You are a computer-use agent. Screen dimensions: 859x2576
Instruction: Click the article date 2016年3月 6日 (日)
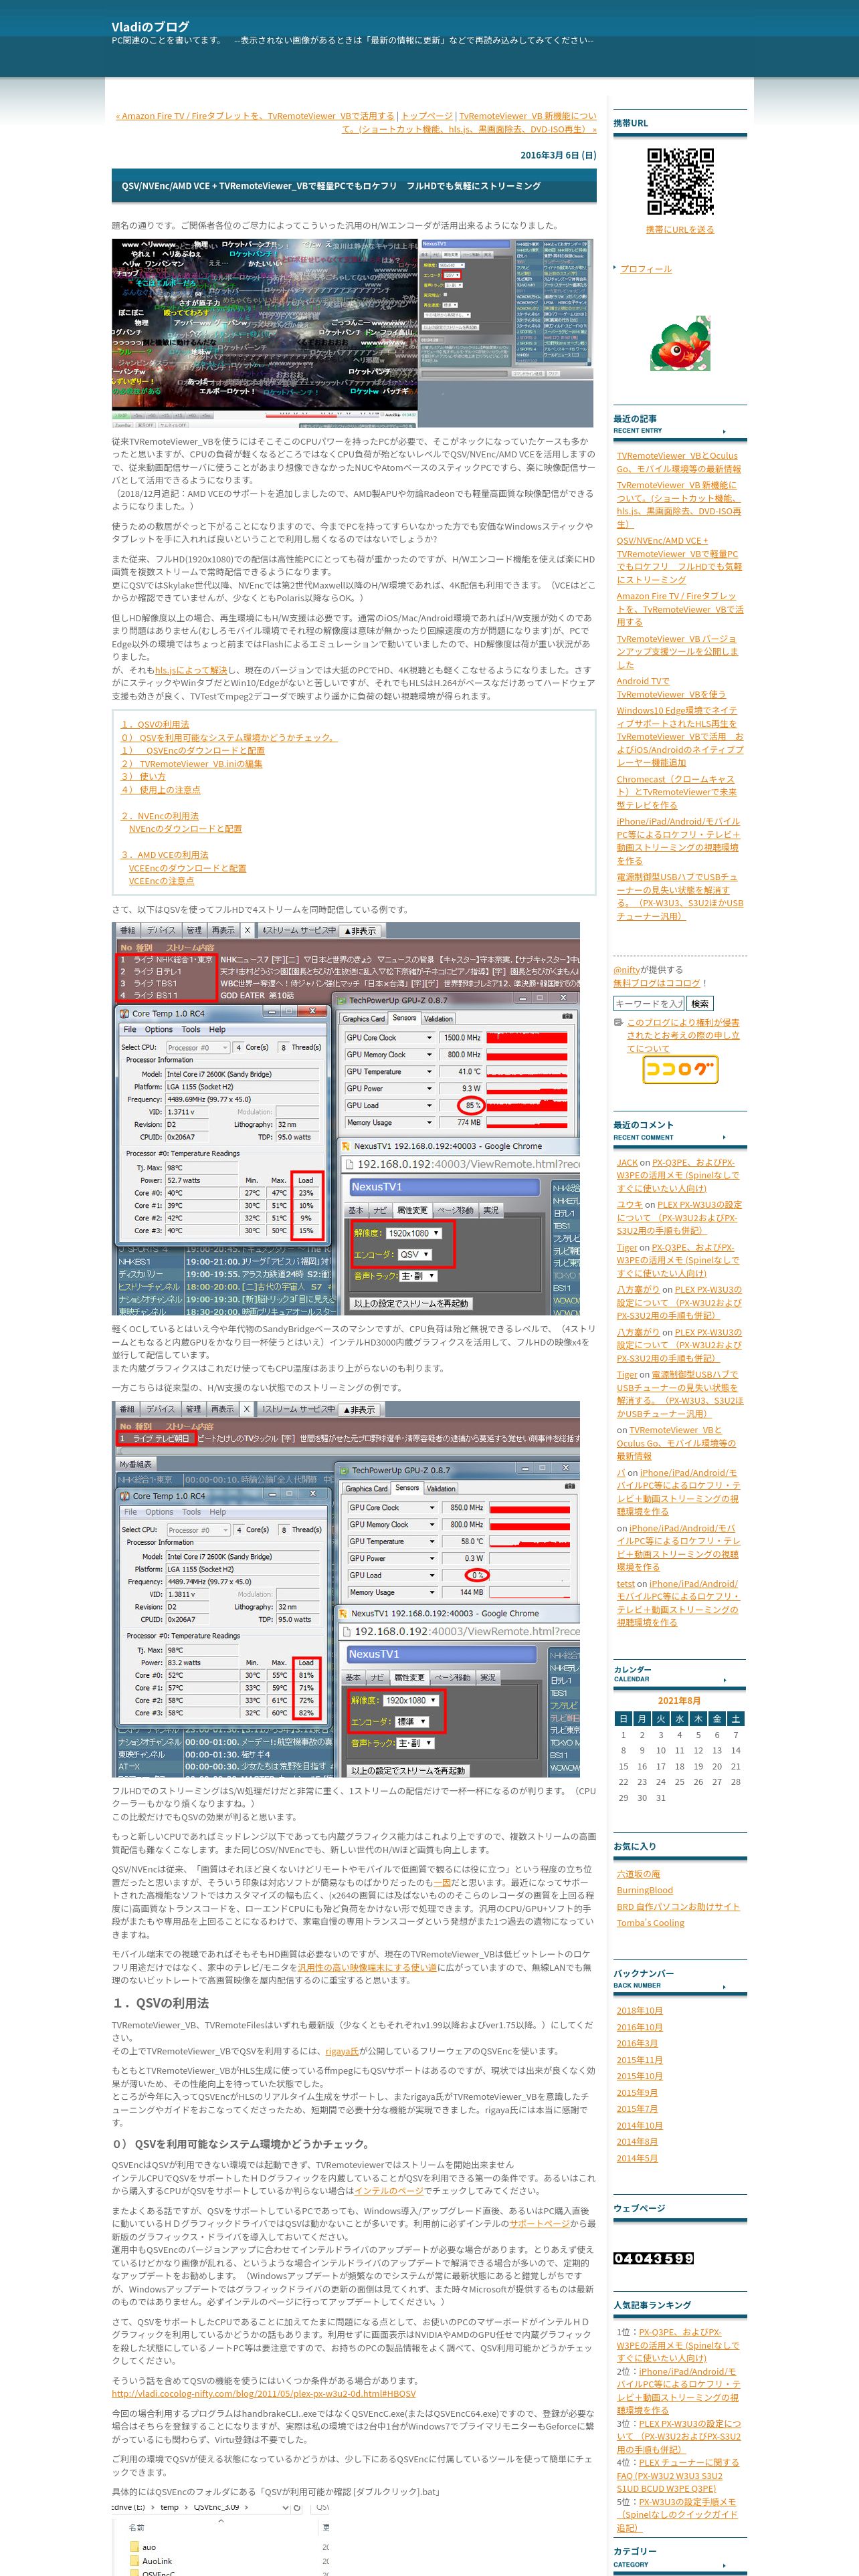[x=557, y=155]
